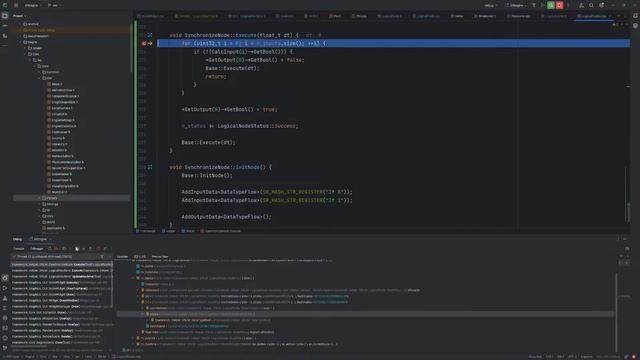Viewport: 640px width, 360px height.
Task: Click gutter navigation icon beside SynchronizeNode::InitNode
Action: coord(150,167)
